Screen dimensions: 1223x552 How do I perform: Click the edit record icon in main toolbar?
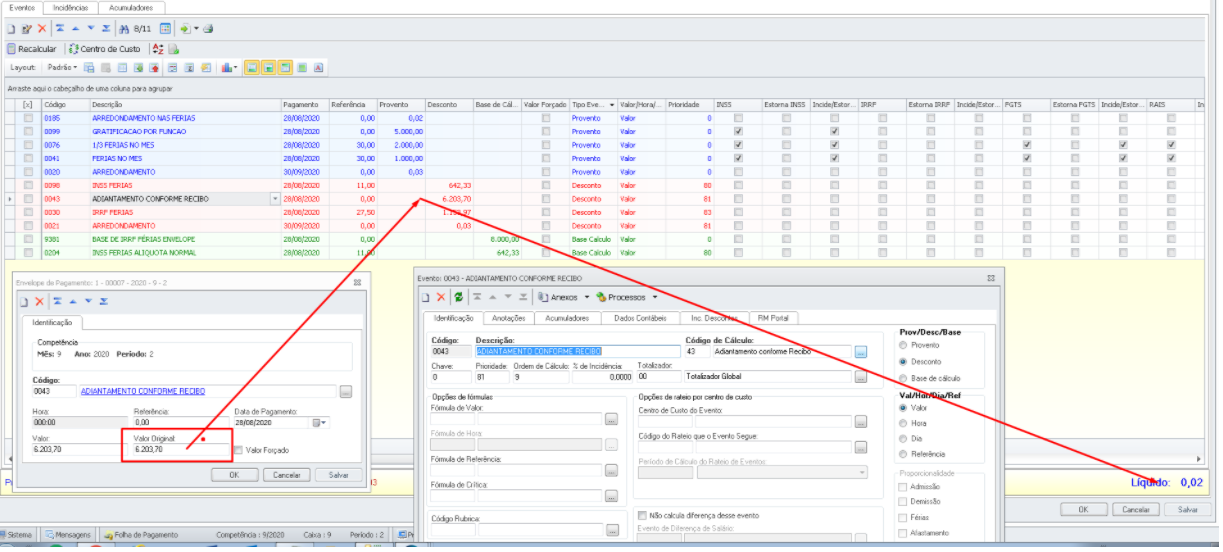pos(26,29)
